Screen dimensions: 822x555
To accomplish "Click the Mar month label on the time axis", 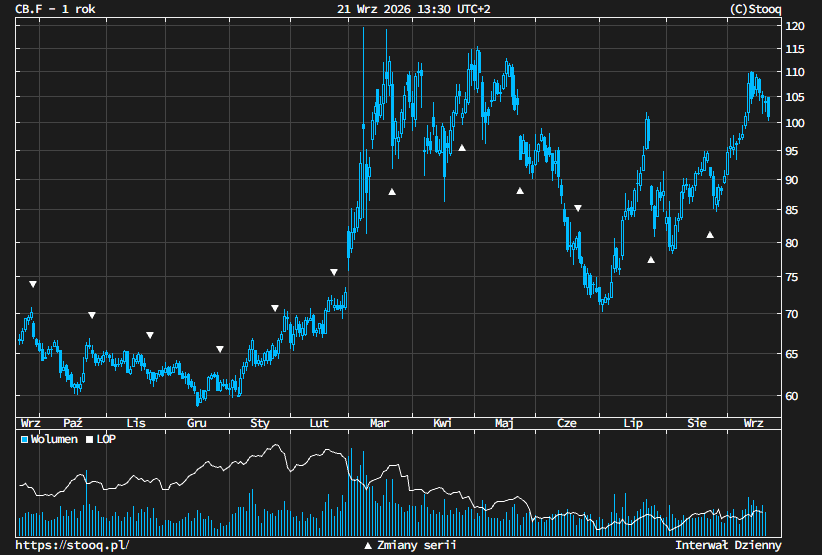I will [x=380, y=423].
